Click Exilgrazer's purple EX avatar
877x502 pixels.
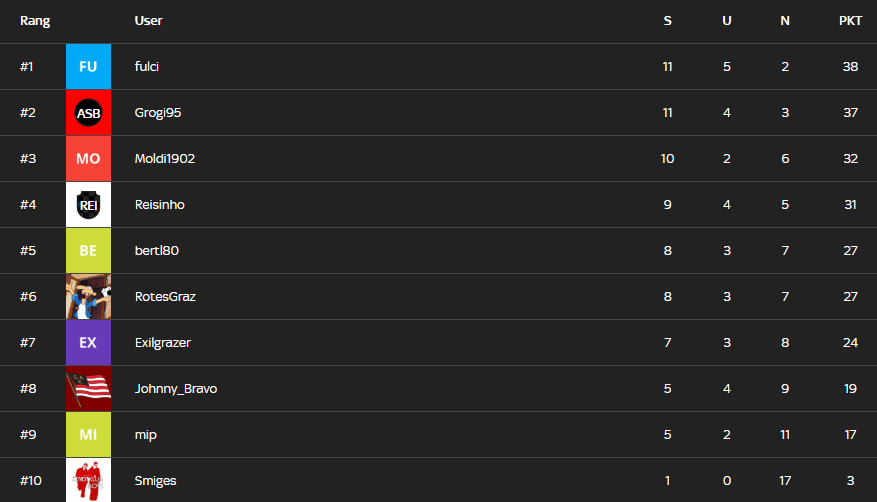pyautogui.click(x=88, y=343)
